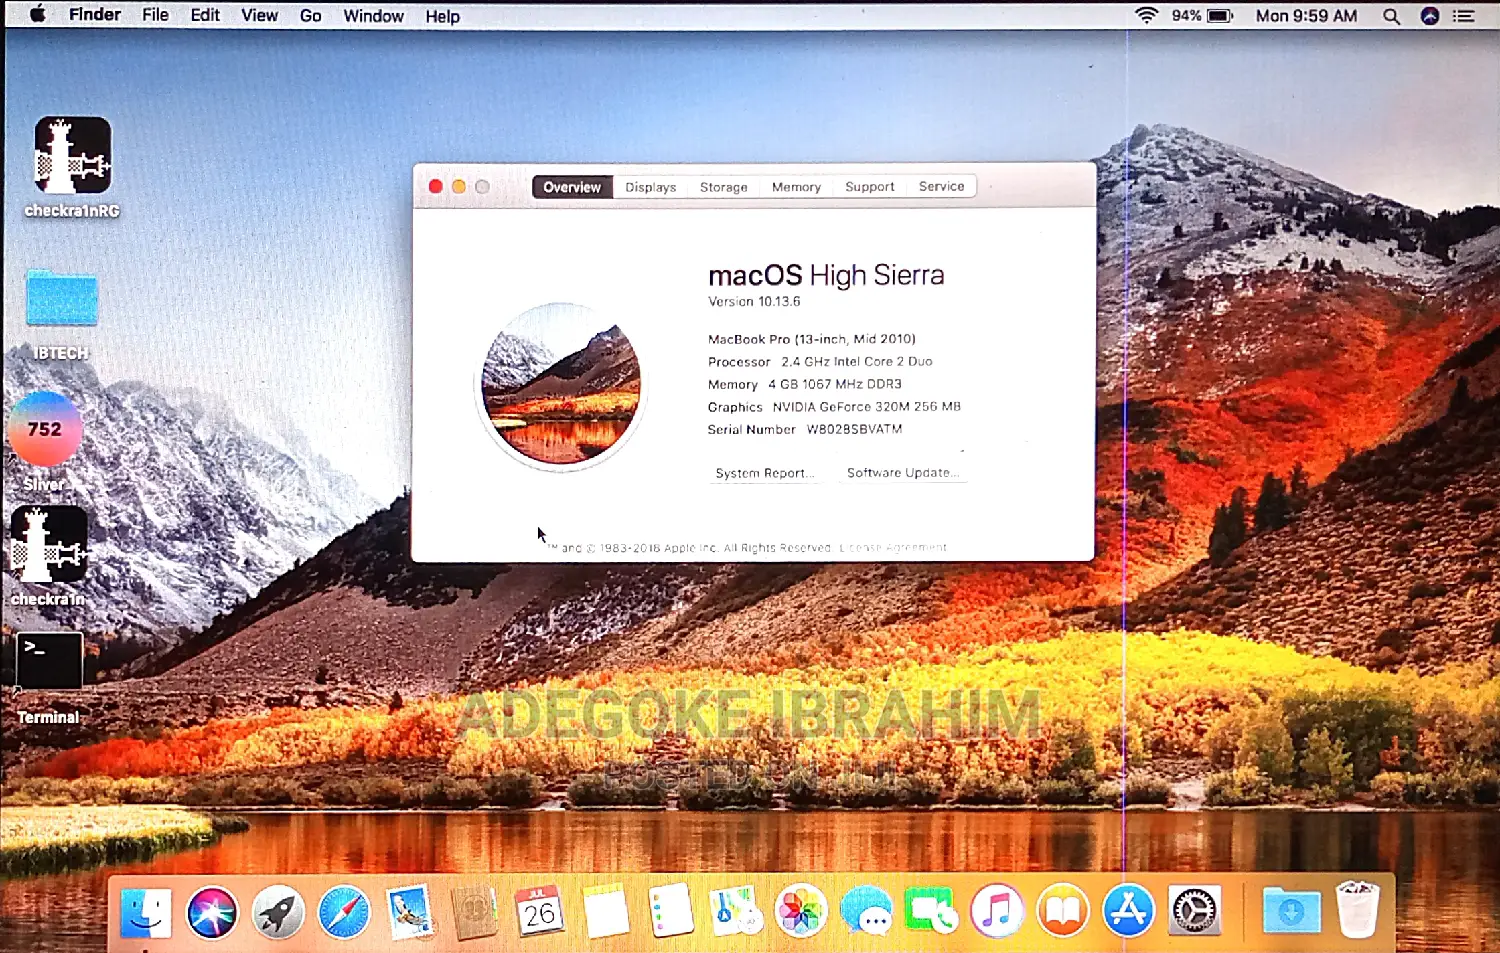
Task: Click Graphics NVIDIA GeForce 320M line
Action: (x=834, y=407)
